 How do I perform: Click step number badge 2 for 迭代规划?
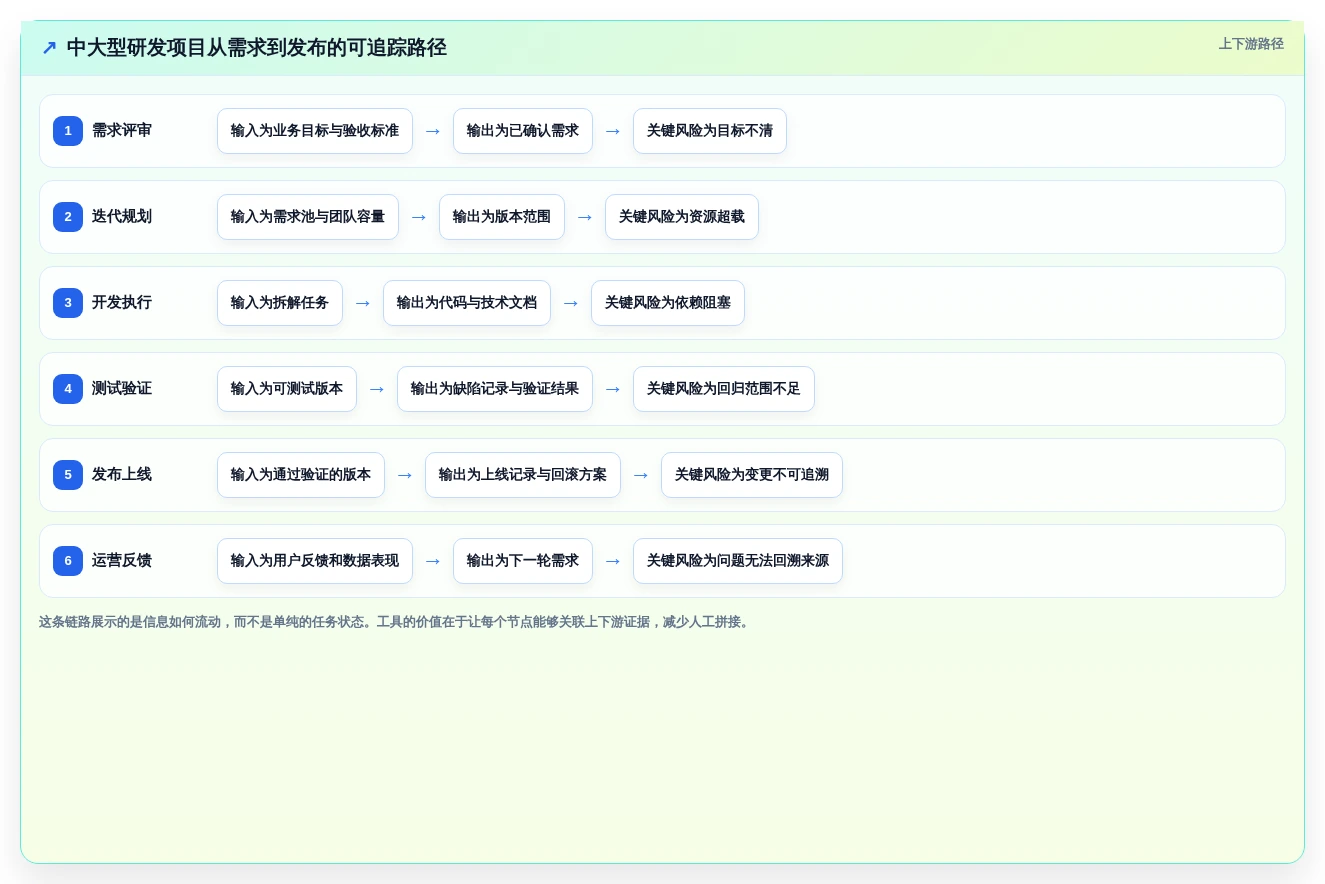(68, 217)
